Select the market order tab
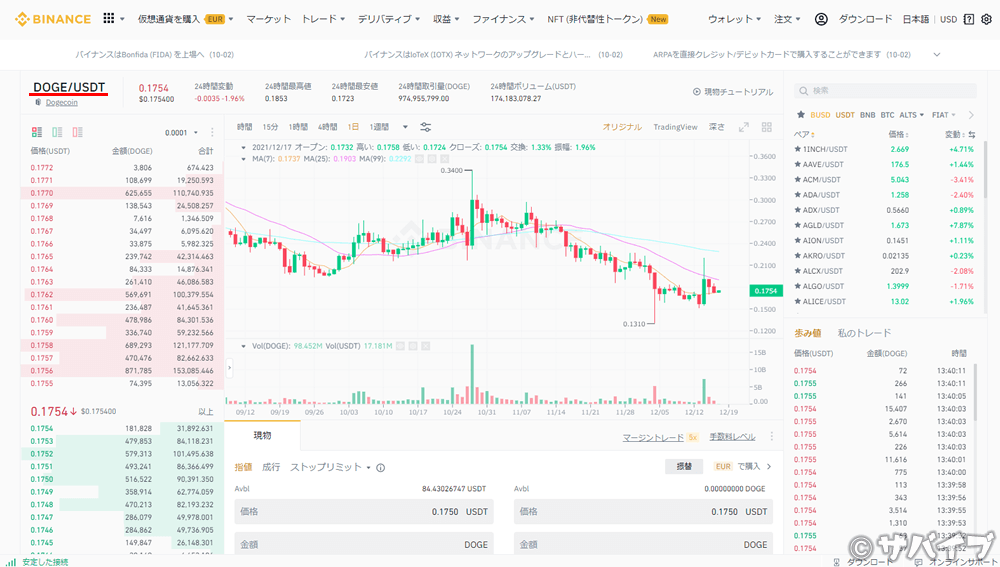The width and height of the screenshot is (1000, 567). pyautogui.click(x=271, y=468)
